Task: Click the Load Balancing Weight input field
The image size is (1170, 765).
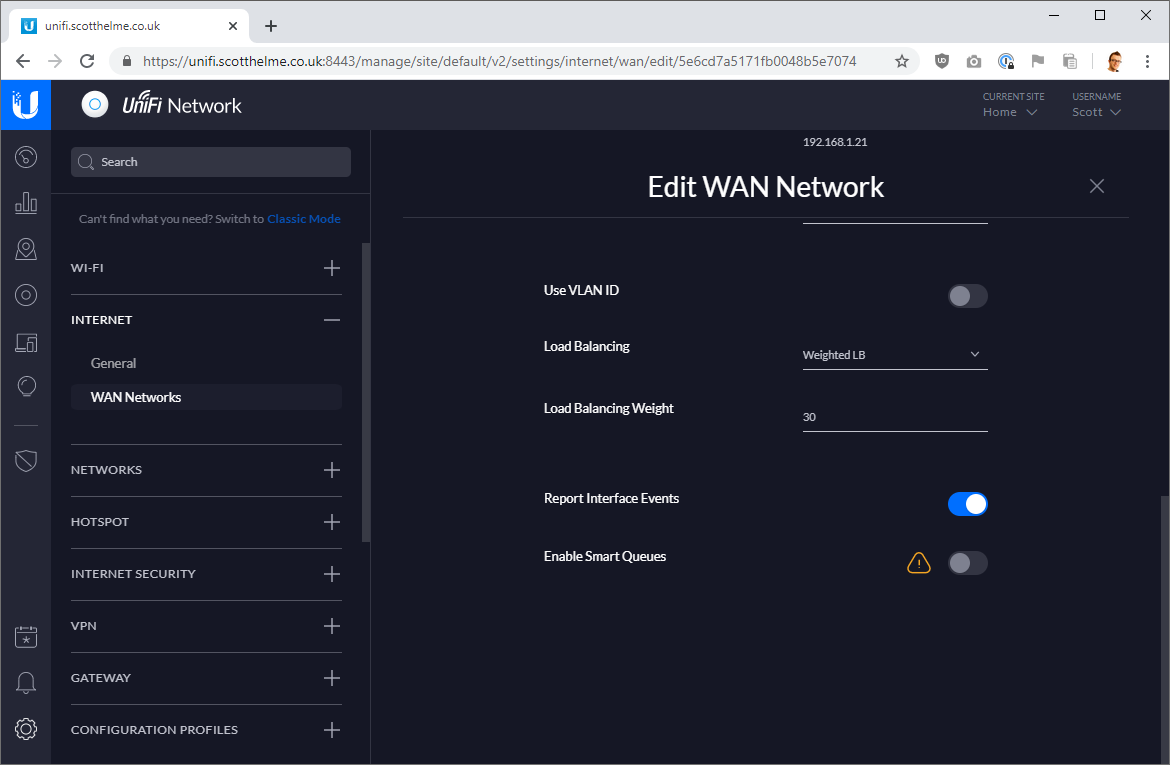Action: pos(894,417)
